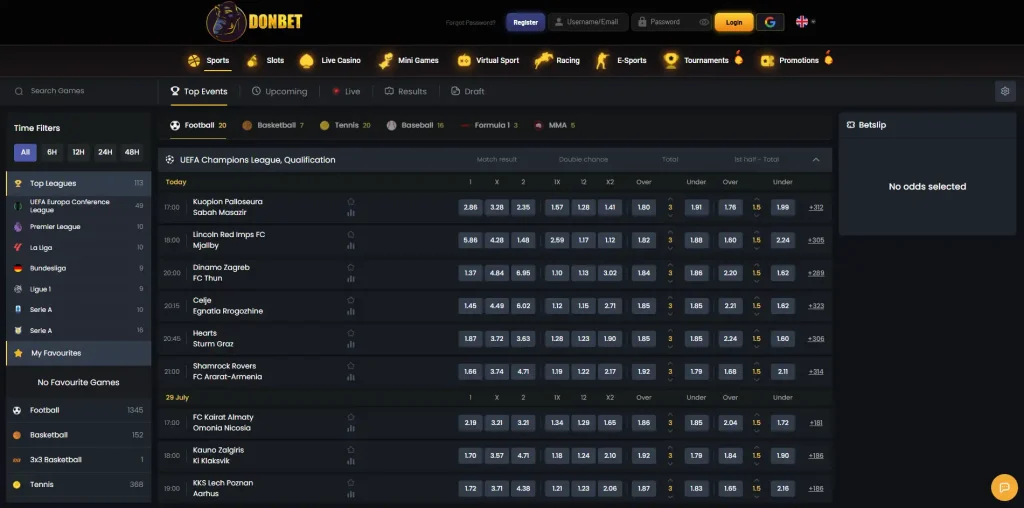Open statistics icon for FC Kairat Almaty
This screenshot has height=508, width=1024.
[351, 428]
